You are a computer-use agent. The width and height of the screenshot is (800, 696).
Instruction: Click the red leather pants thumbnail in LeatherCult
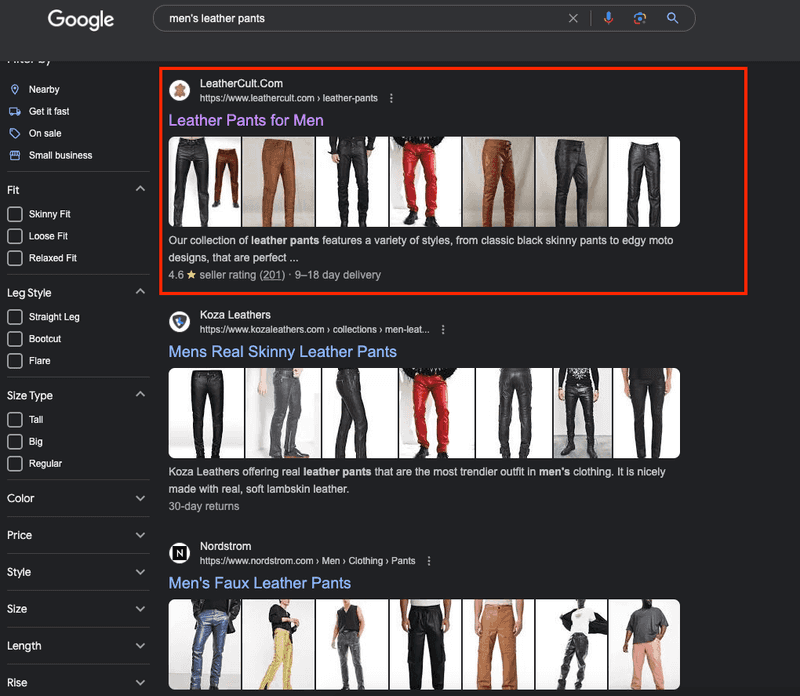tap(426, 182)
